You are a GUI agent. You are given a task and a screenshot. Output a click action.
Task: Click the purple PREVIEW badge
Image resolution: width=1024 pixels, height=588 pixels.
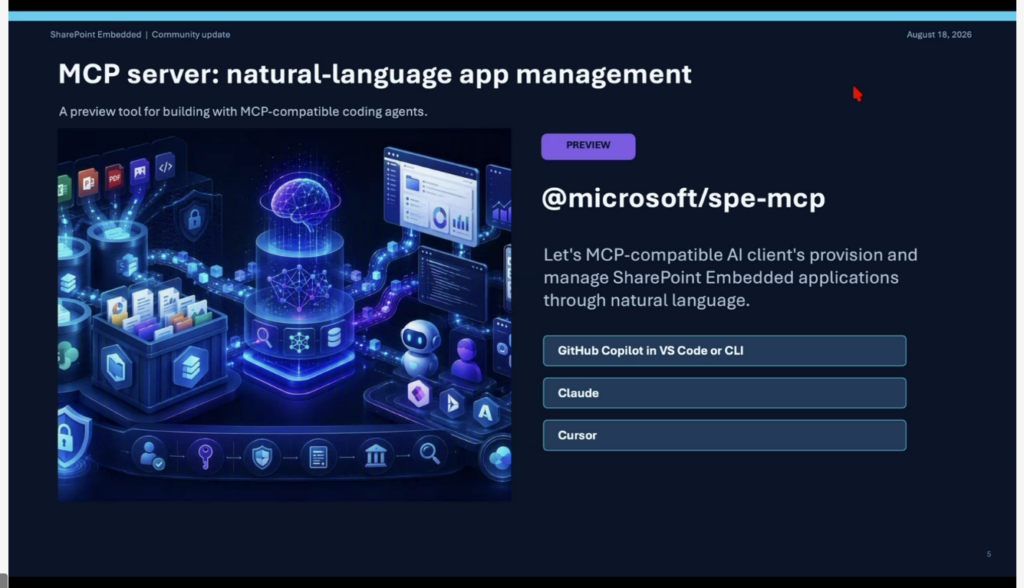coord(588,146)
